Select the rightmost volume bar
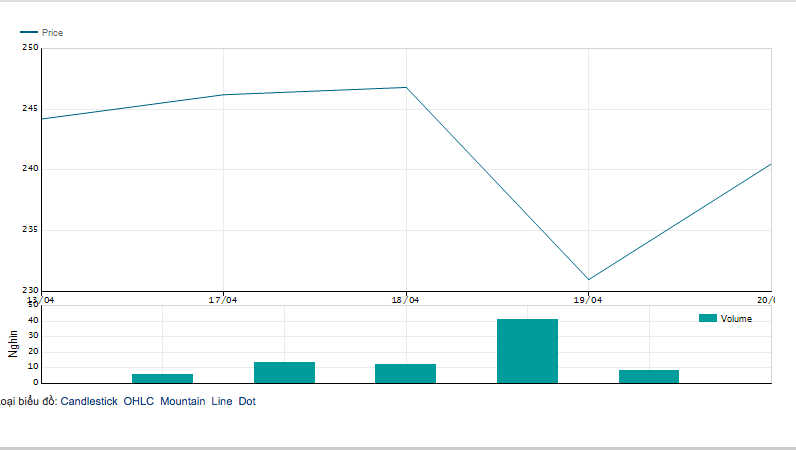The width and height of the screenshot is (796, 450). point(648,376)
